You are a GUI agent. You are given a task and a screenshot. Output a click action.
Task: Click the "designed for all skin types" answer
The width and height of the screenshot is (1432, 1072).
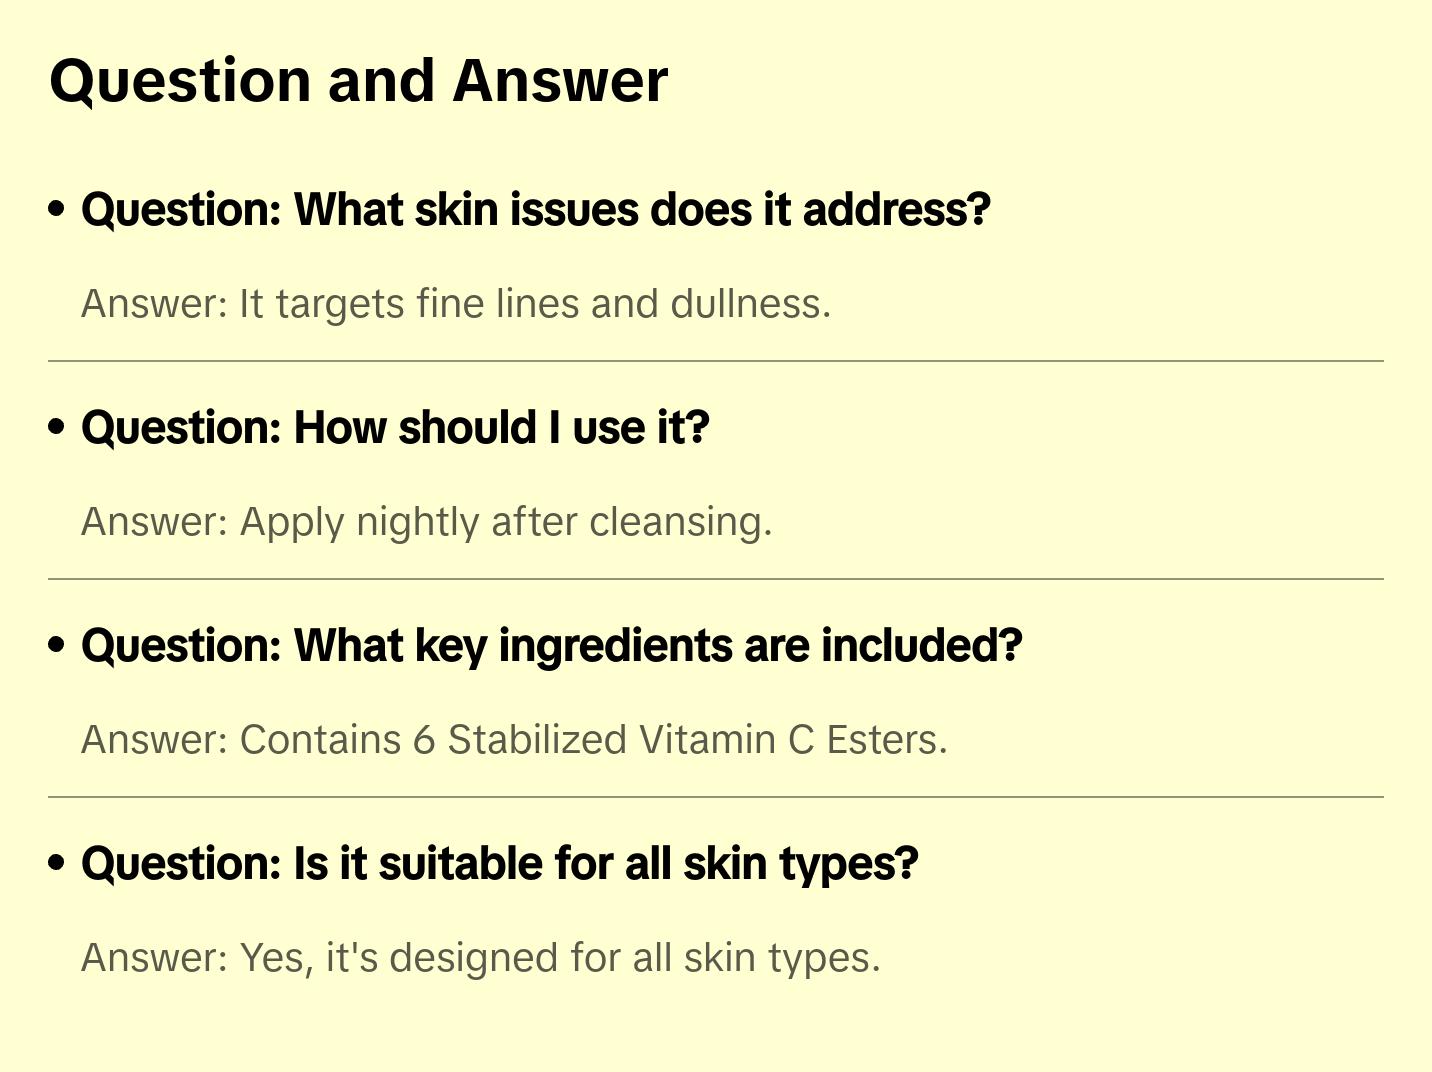pyautogui.click(x=481, y=958)
